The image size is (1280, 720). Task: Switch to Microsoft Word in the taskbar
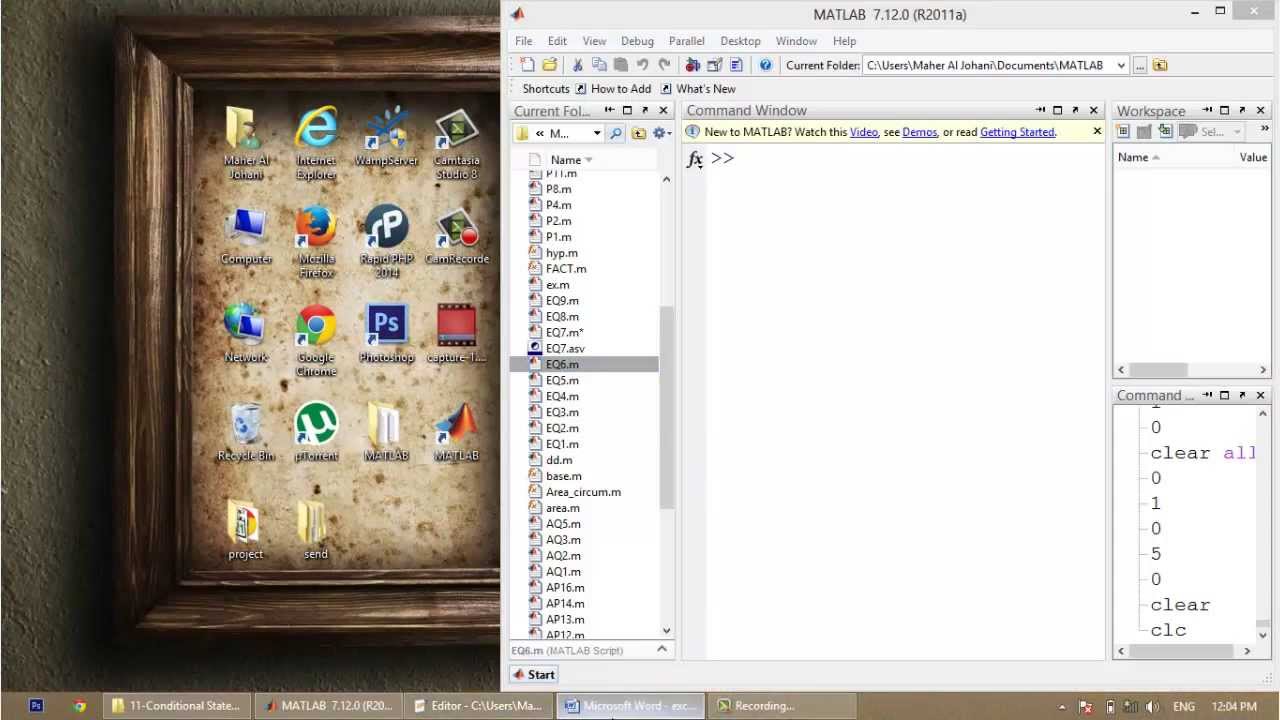coord(630,705)
